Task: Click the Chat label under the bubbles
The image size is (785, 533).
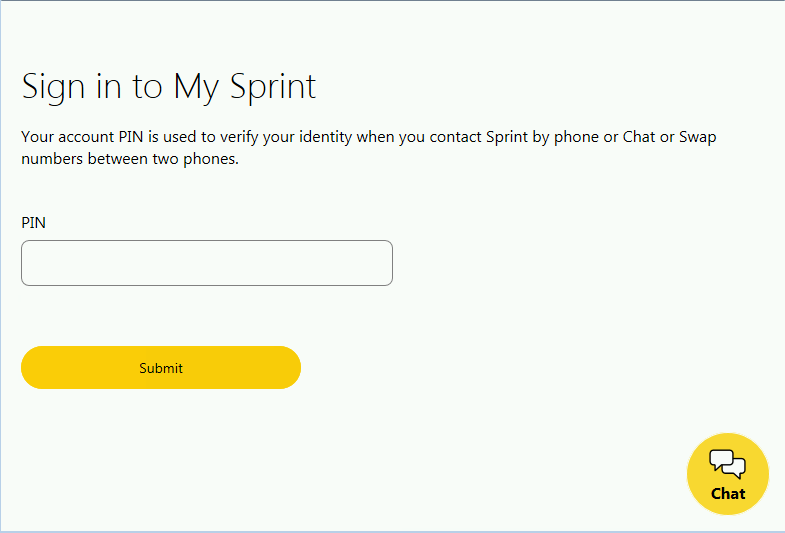Action: click(728, 493)
